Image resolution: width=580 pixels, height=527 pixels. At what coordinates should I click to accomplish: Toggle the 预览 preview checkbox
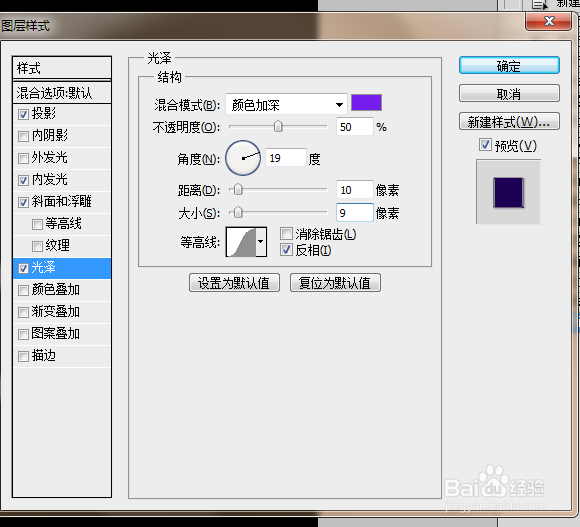[x=485, y=145]
